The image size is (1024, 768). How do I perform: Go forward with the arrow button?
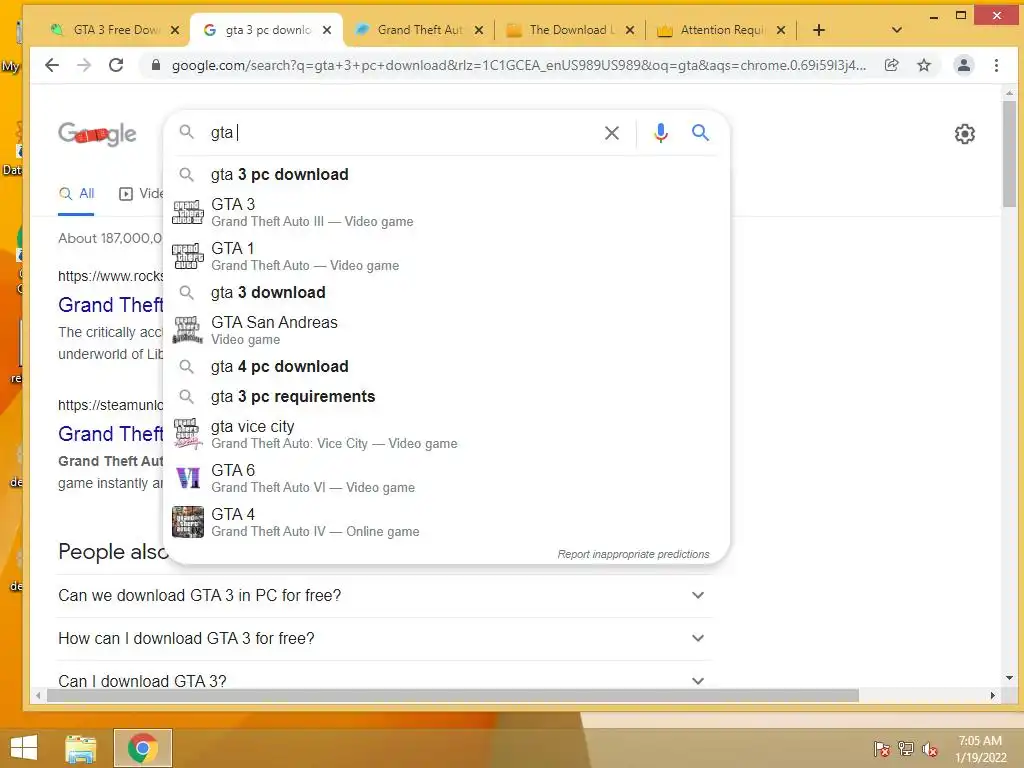click(x=84, y=65)
